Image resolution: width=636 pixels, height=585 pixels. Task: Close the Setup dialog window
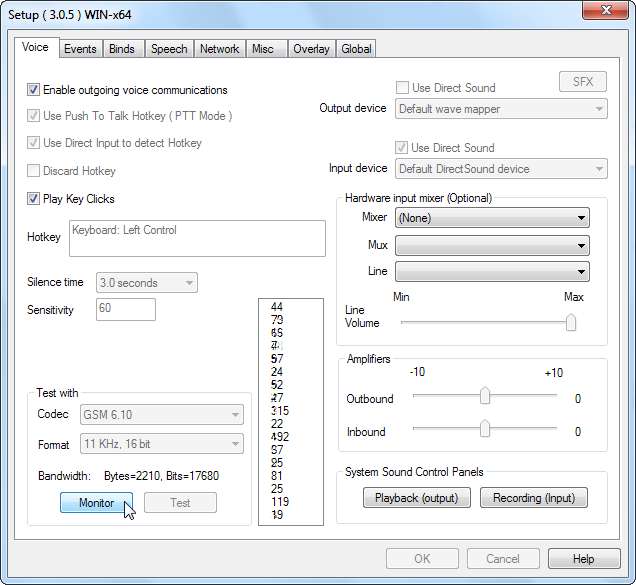tap(604, 12)
